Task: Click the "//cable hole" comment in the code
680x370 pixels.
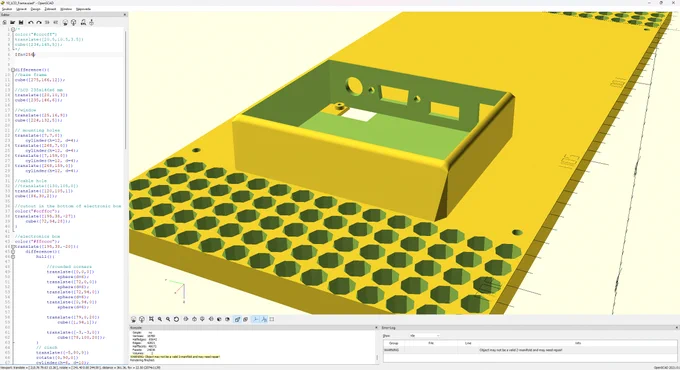Action: [x=30, y=181]
